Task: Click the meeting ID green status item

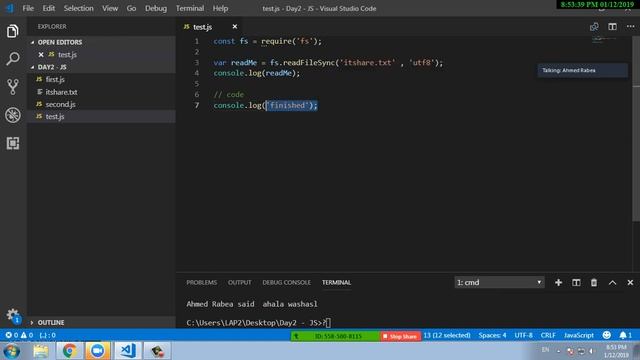Action: (335, 336)
